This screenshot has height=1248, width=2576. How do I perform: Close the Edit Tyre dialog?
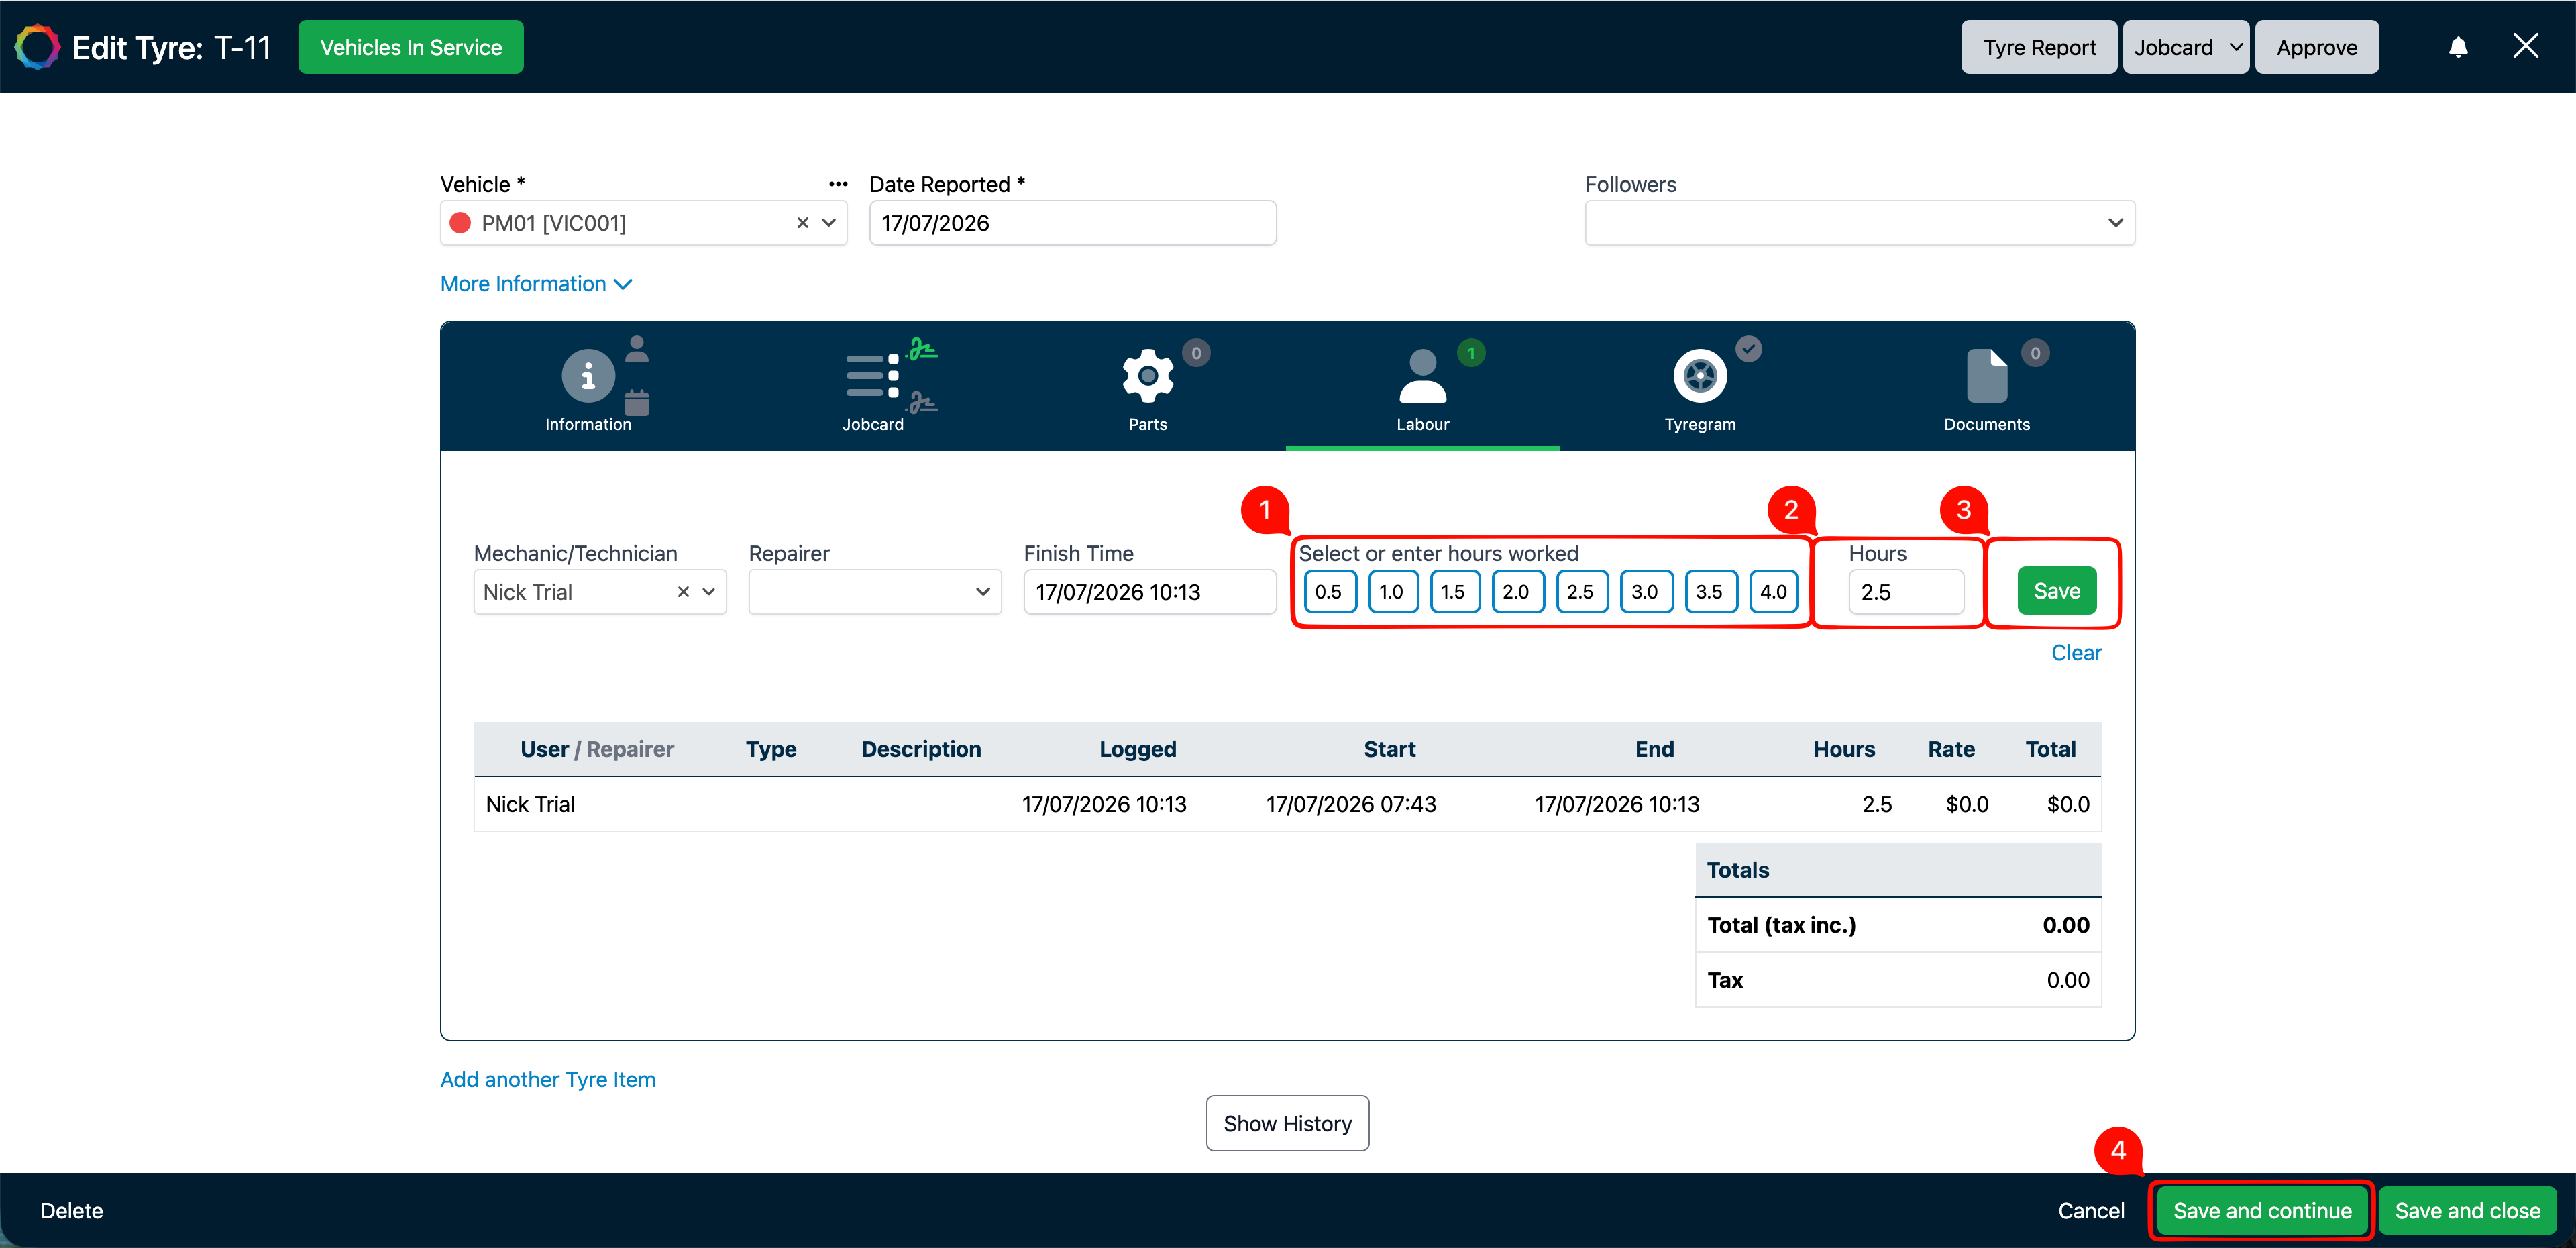click(2525, 46)
